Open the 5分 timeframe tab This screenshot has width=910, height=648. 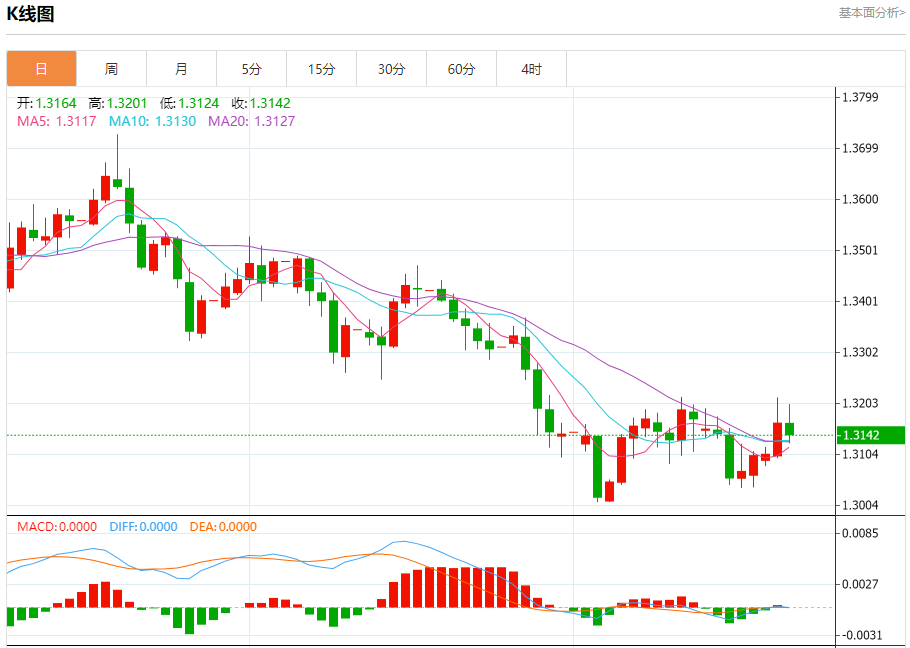[x=251, y=69]
